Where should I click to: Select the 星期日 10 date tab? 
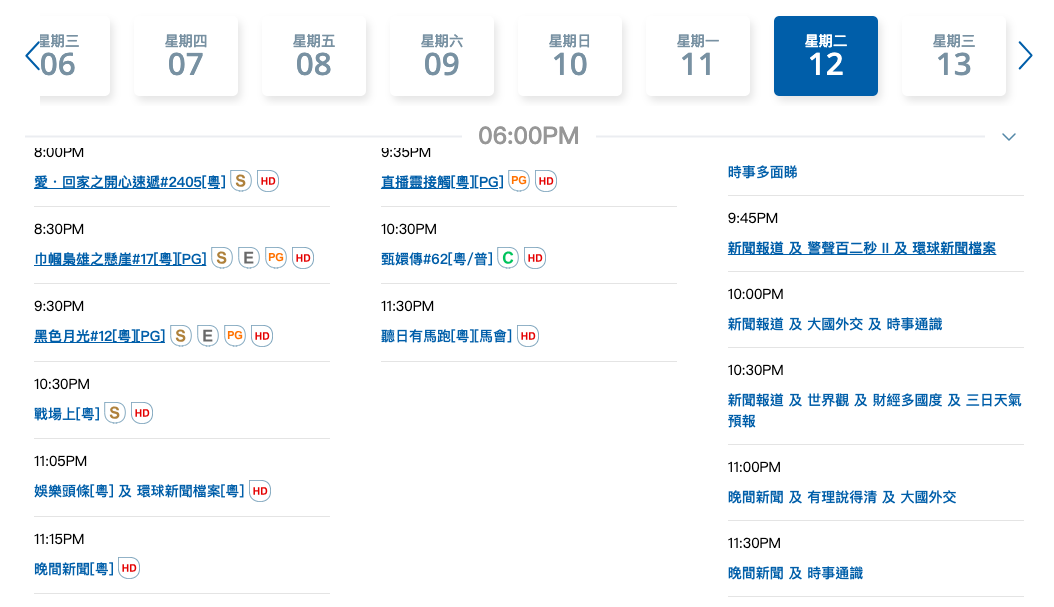pos(570,56)
